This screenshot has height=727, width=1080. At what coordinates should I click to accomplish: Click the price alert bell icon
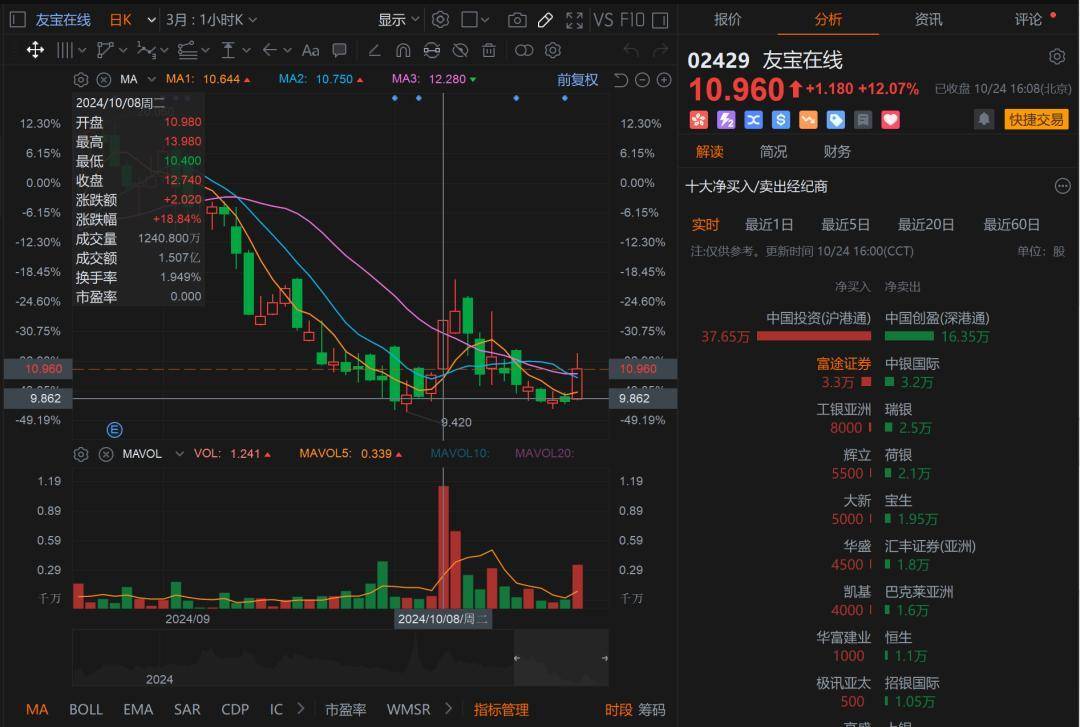984,120
